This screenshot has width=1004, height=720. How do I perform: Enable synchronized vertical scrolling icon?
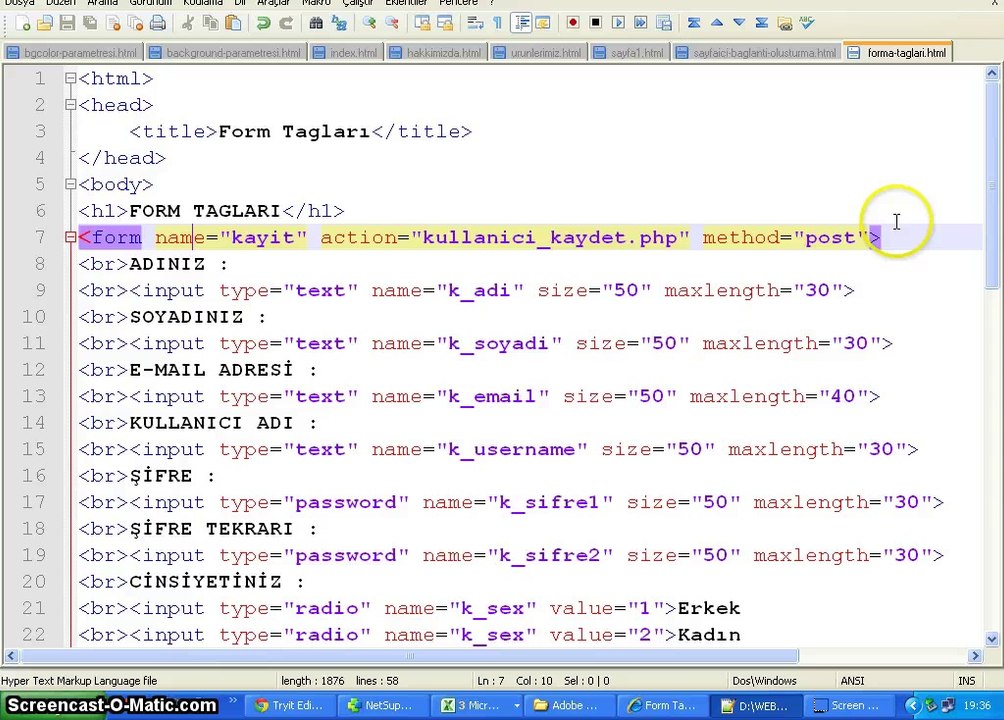tap(422, 24)
